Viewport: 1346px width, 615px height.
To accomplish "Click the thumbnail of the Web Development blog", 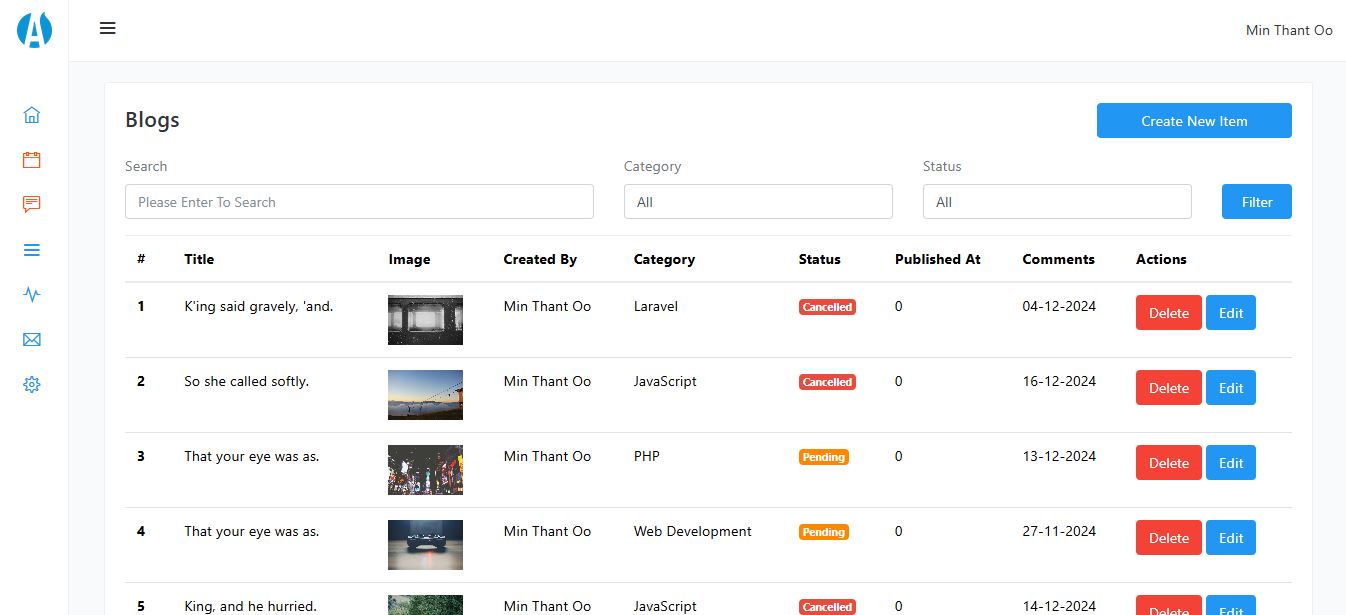I will pyautogui.click(x=425, y=545).
